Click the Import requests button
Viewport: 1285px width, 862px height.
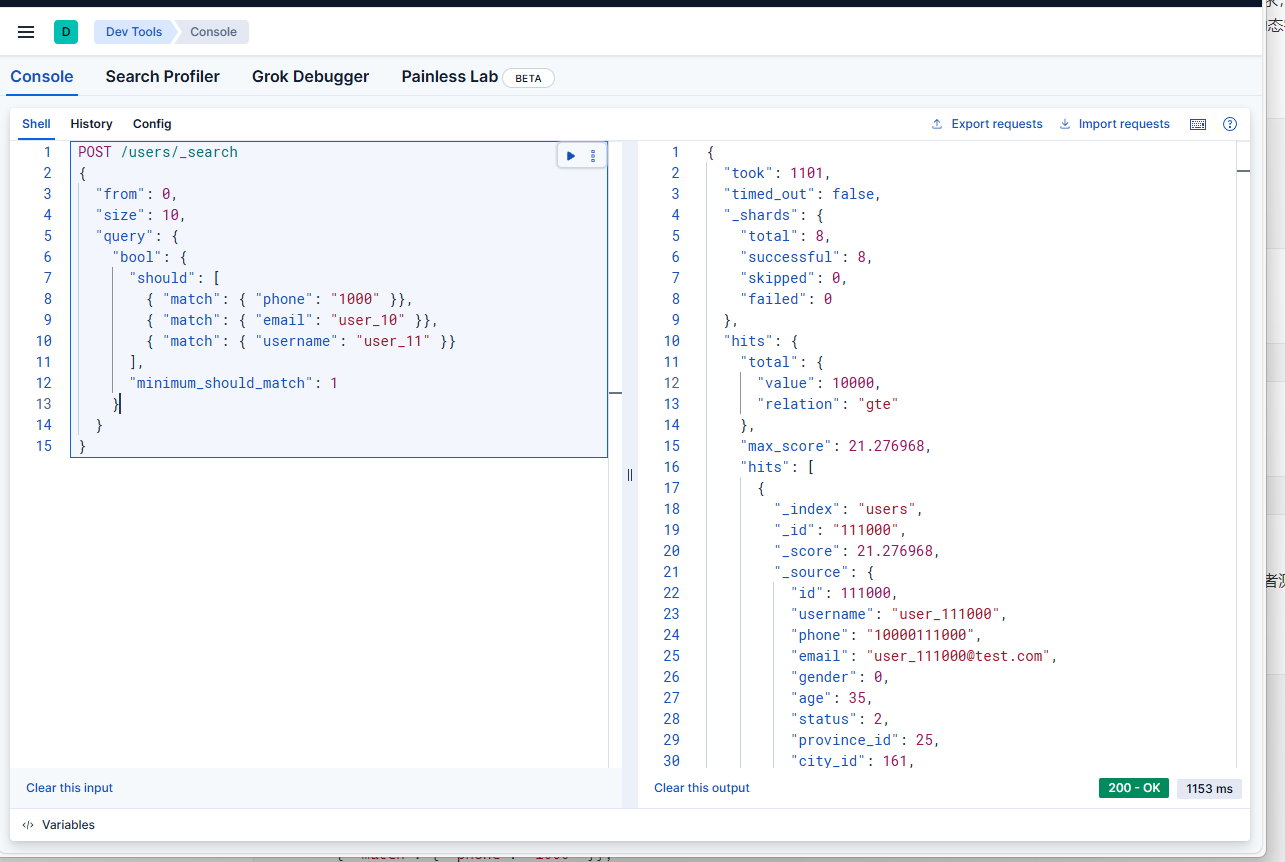coord(1114,124)
